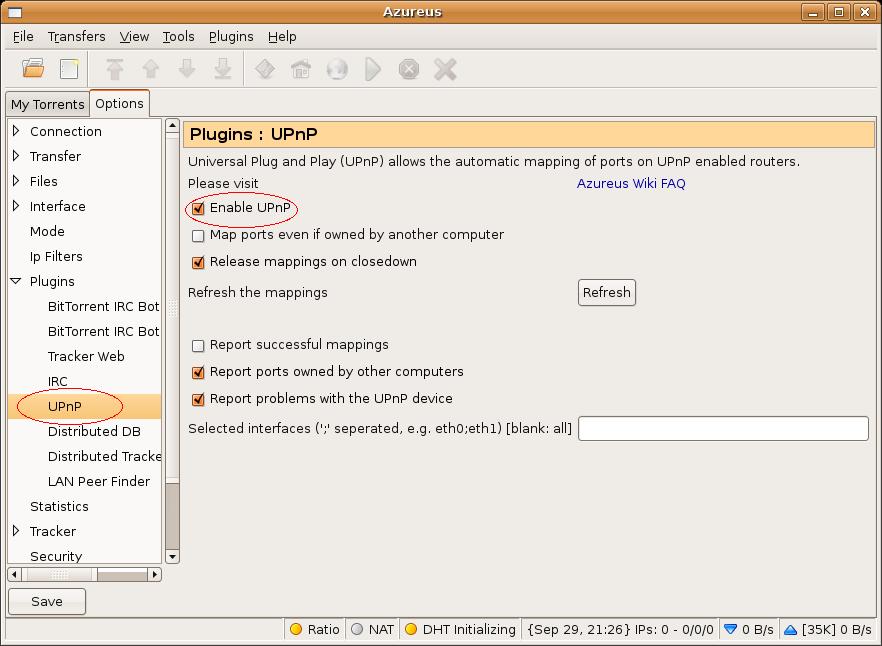This screenshot has height=646, width=882.
Task: Open the Plugins menu
Action: (x=231, y=37)
